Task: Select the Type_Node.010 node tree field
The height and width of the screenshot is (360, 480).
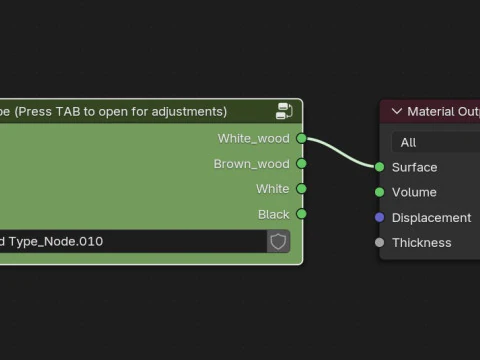Action: 133,241
